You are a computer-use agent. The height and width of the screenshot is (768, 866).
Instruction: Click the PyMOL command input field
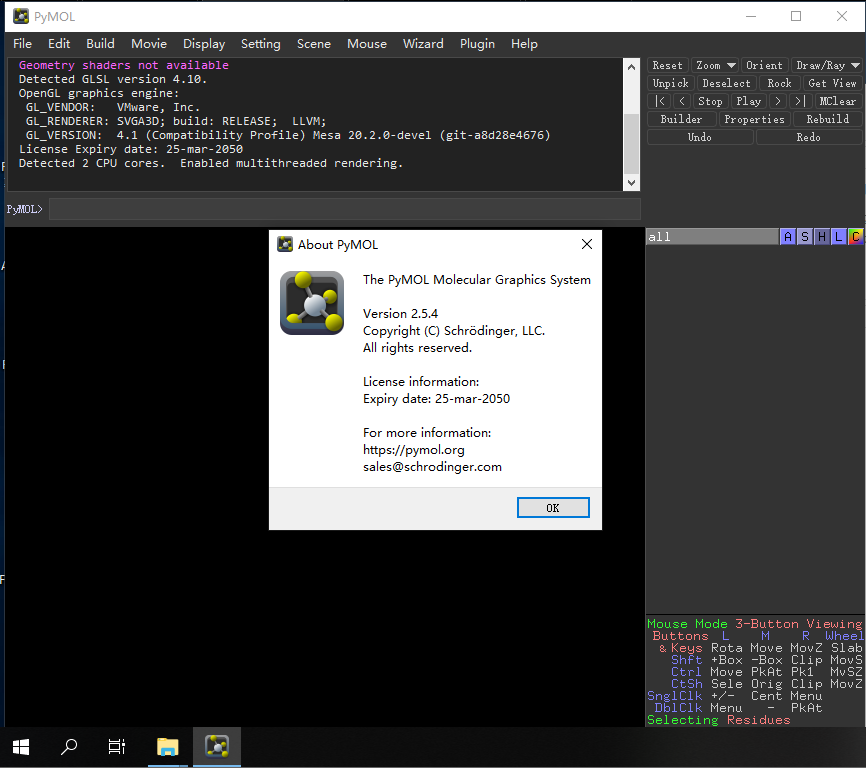tap(345, 209)
